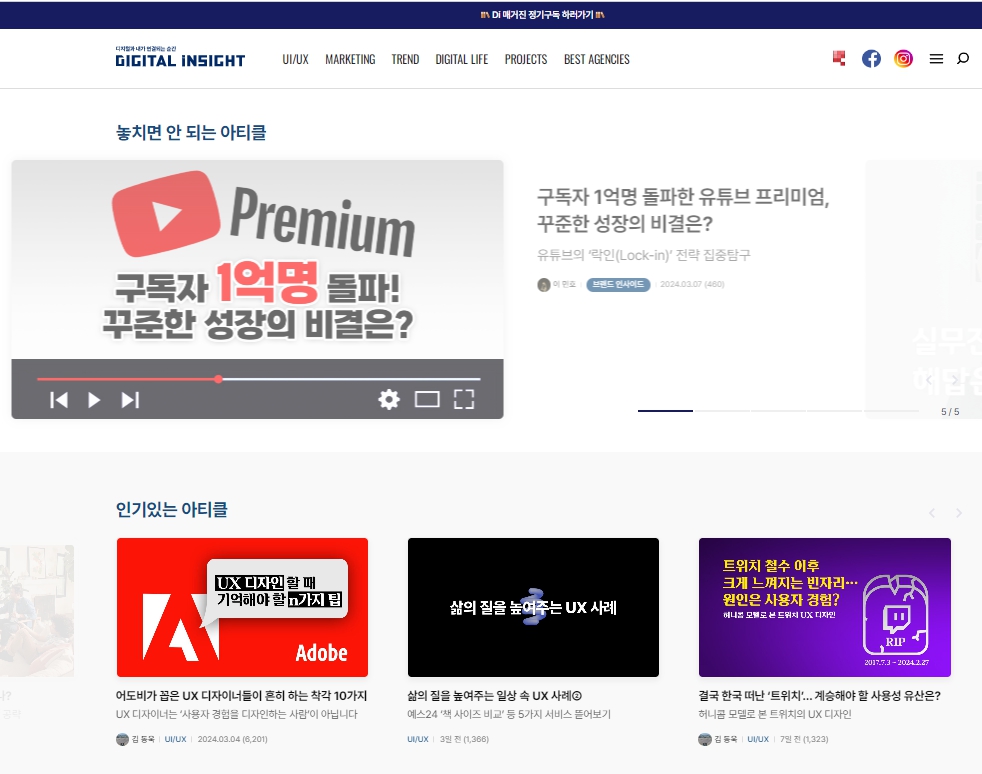The image size is (982, 774).
Task: Open the PROJECTS navigation menu
Action: coord(526,59)
